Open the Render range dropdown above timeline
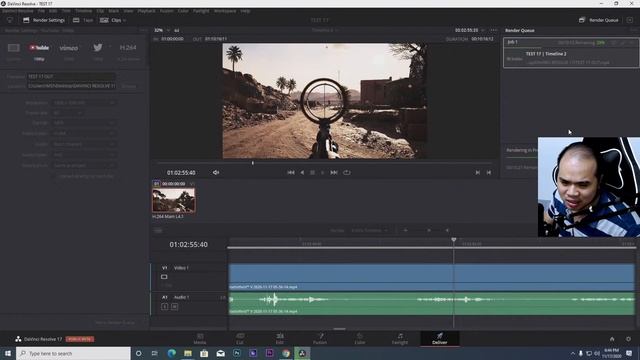 (x=369, y=231)
